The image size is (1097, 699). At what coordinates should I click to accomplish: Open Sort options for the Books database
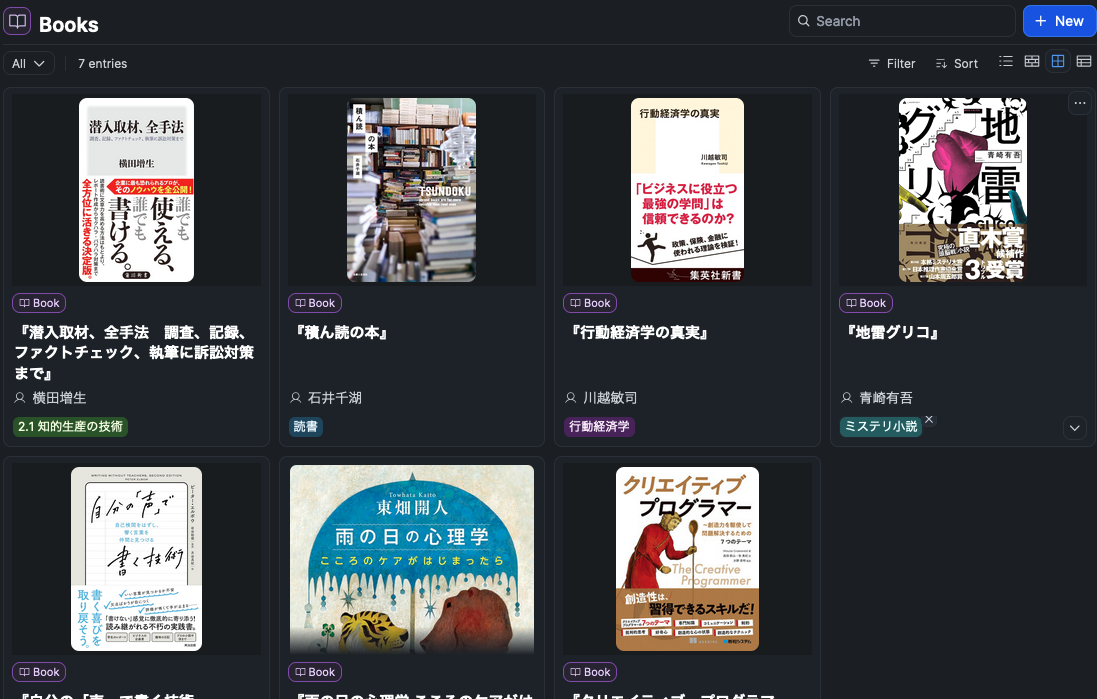click(x=956, y=63)
